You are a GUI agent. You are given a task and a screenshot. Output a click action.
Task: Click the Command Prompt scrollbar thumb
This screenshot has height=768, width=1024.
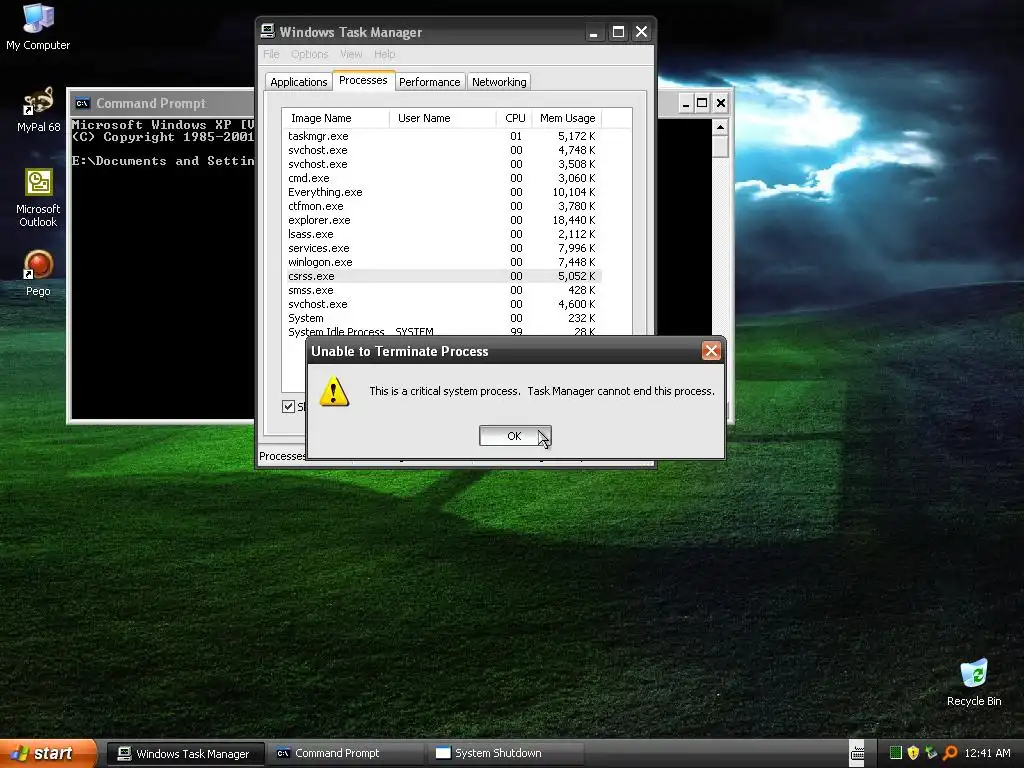[720, 146]
